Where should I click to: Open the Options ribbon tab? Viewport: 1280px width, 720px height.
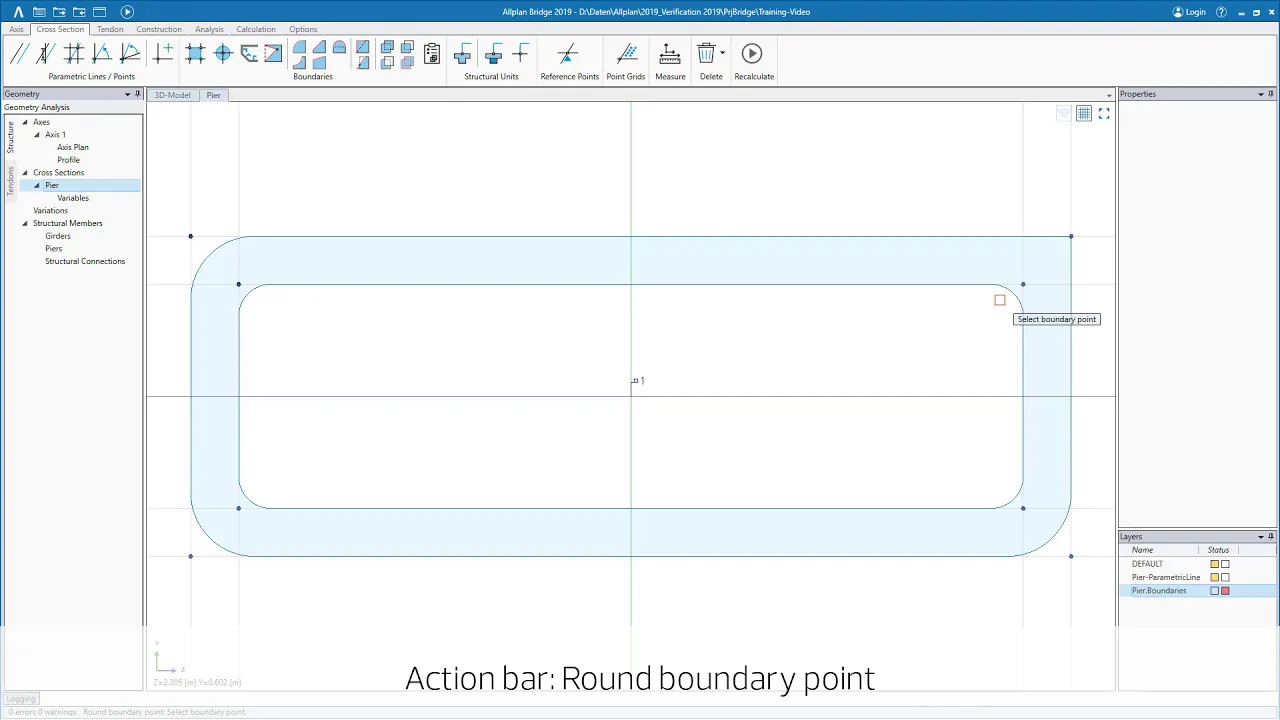pos(303,29)
